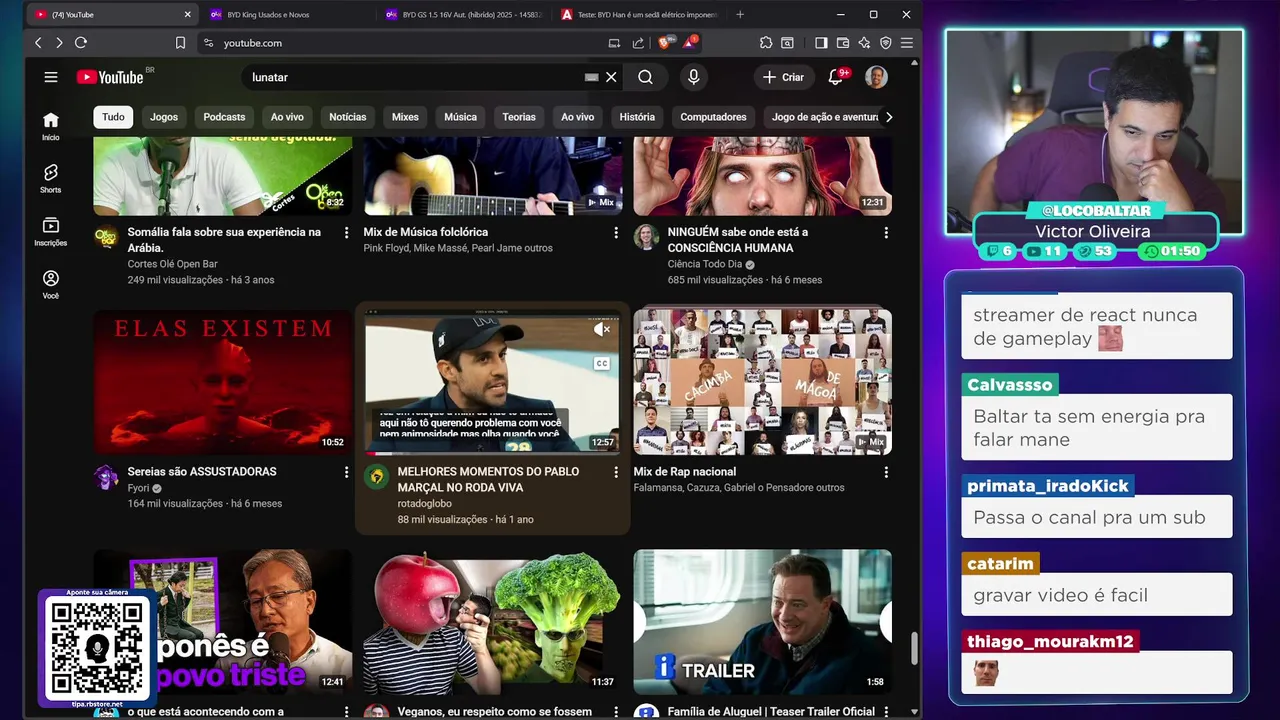
Task: Seek the red progress bar on preview video
Action: coord(492,453)
